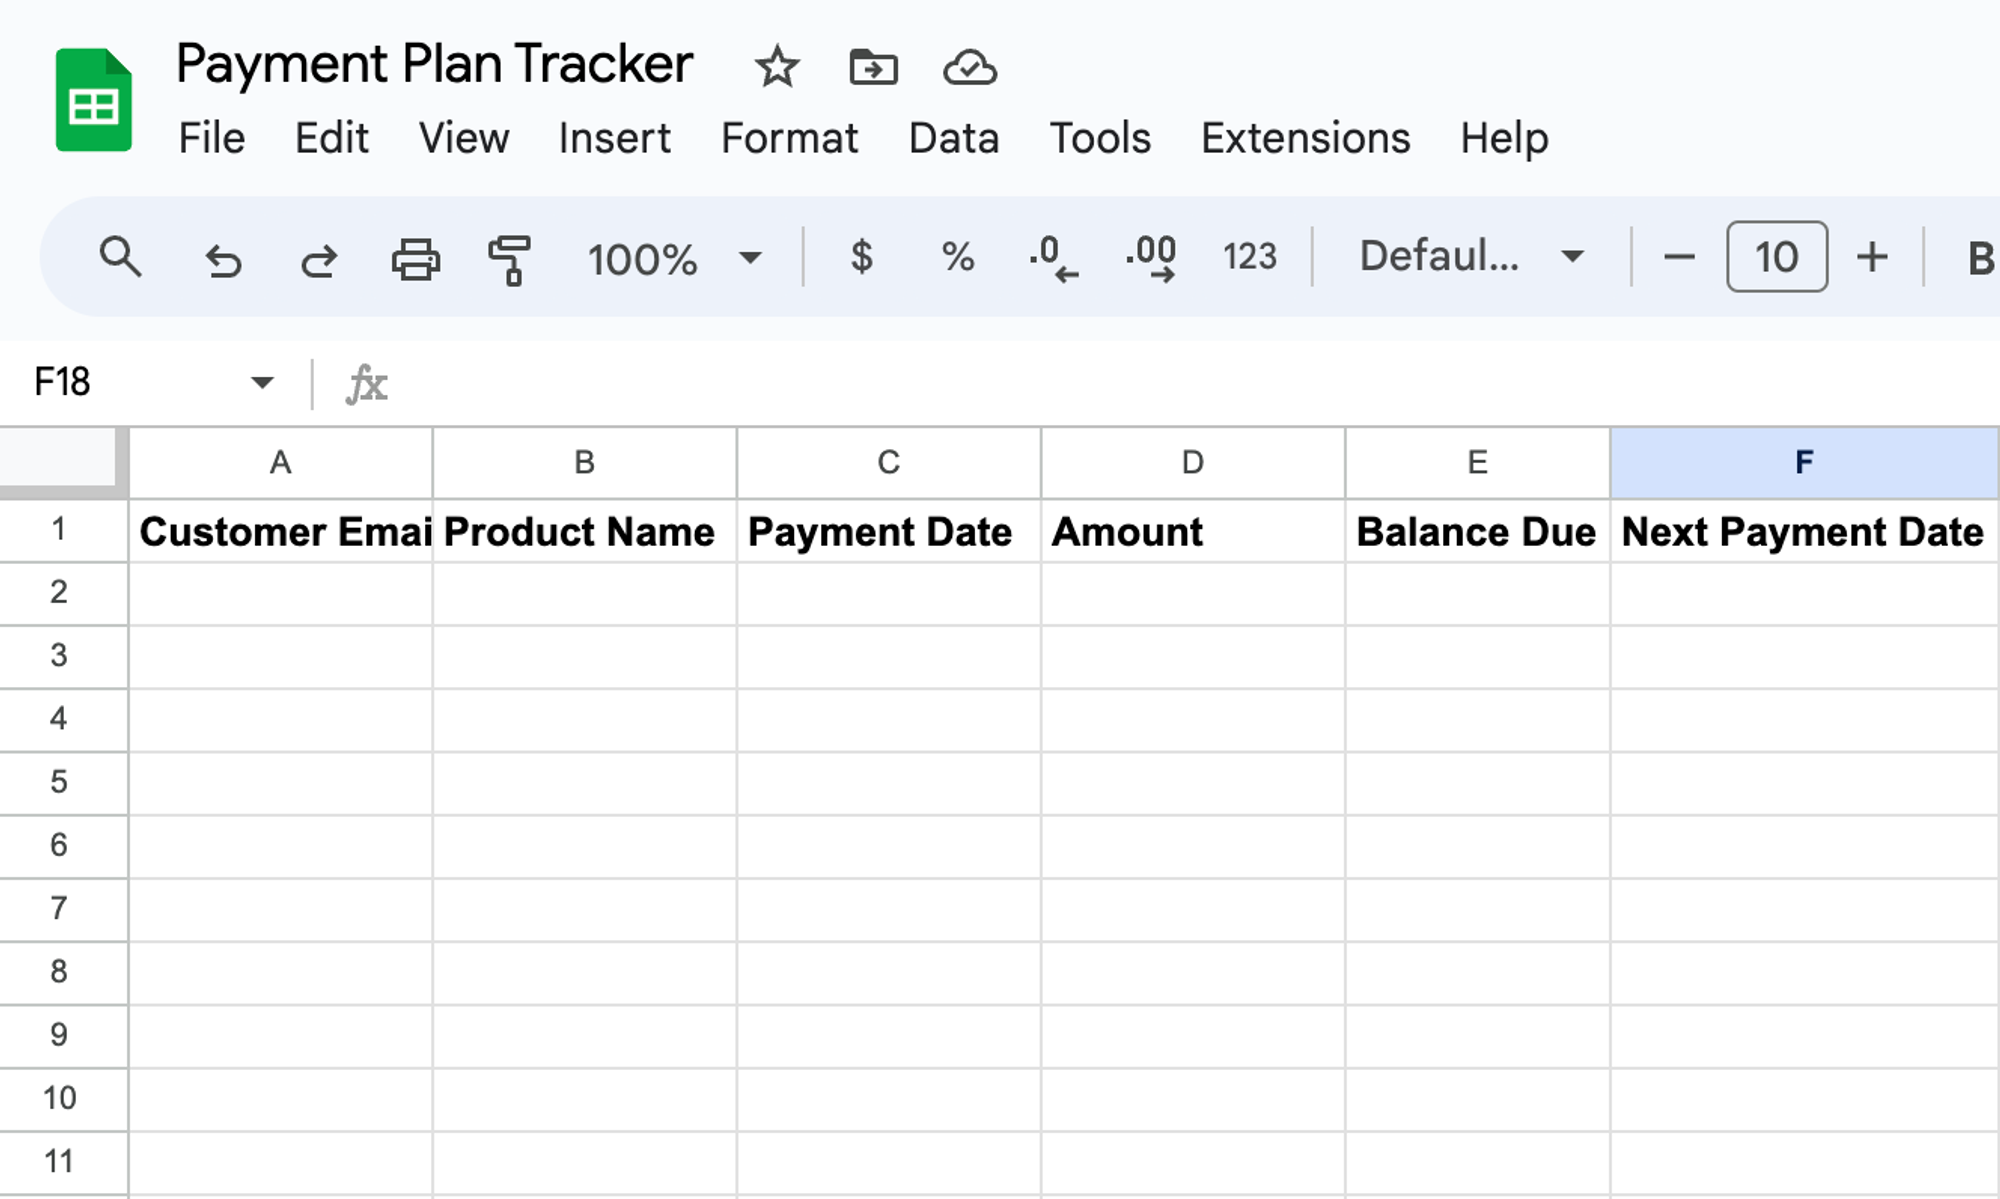Expand the font size stepper dropdown

[x=1775, y=257]
